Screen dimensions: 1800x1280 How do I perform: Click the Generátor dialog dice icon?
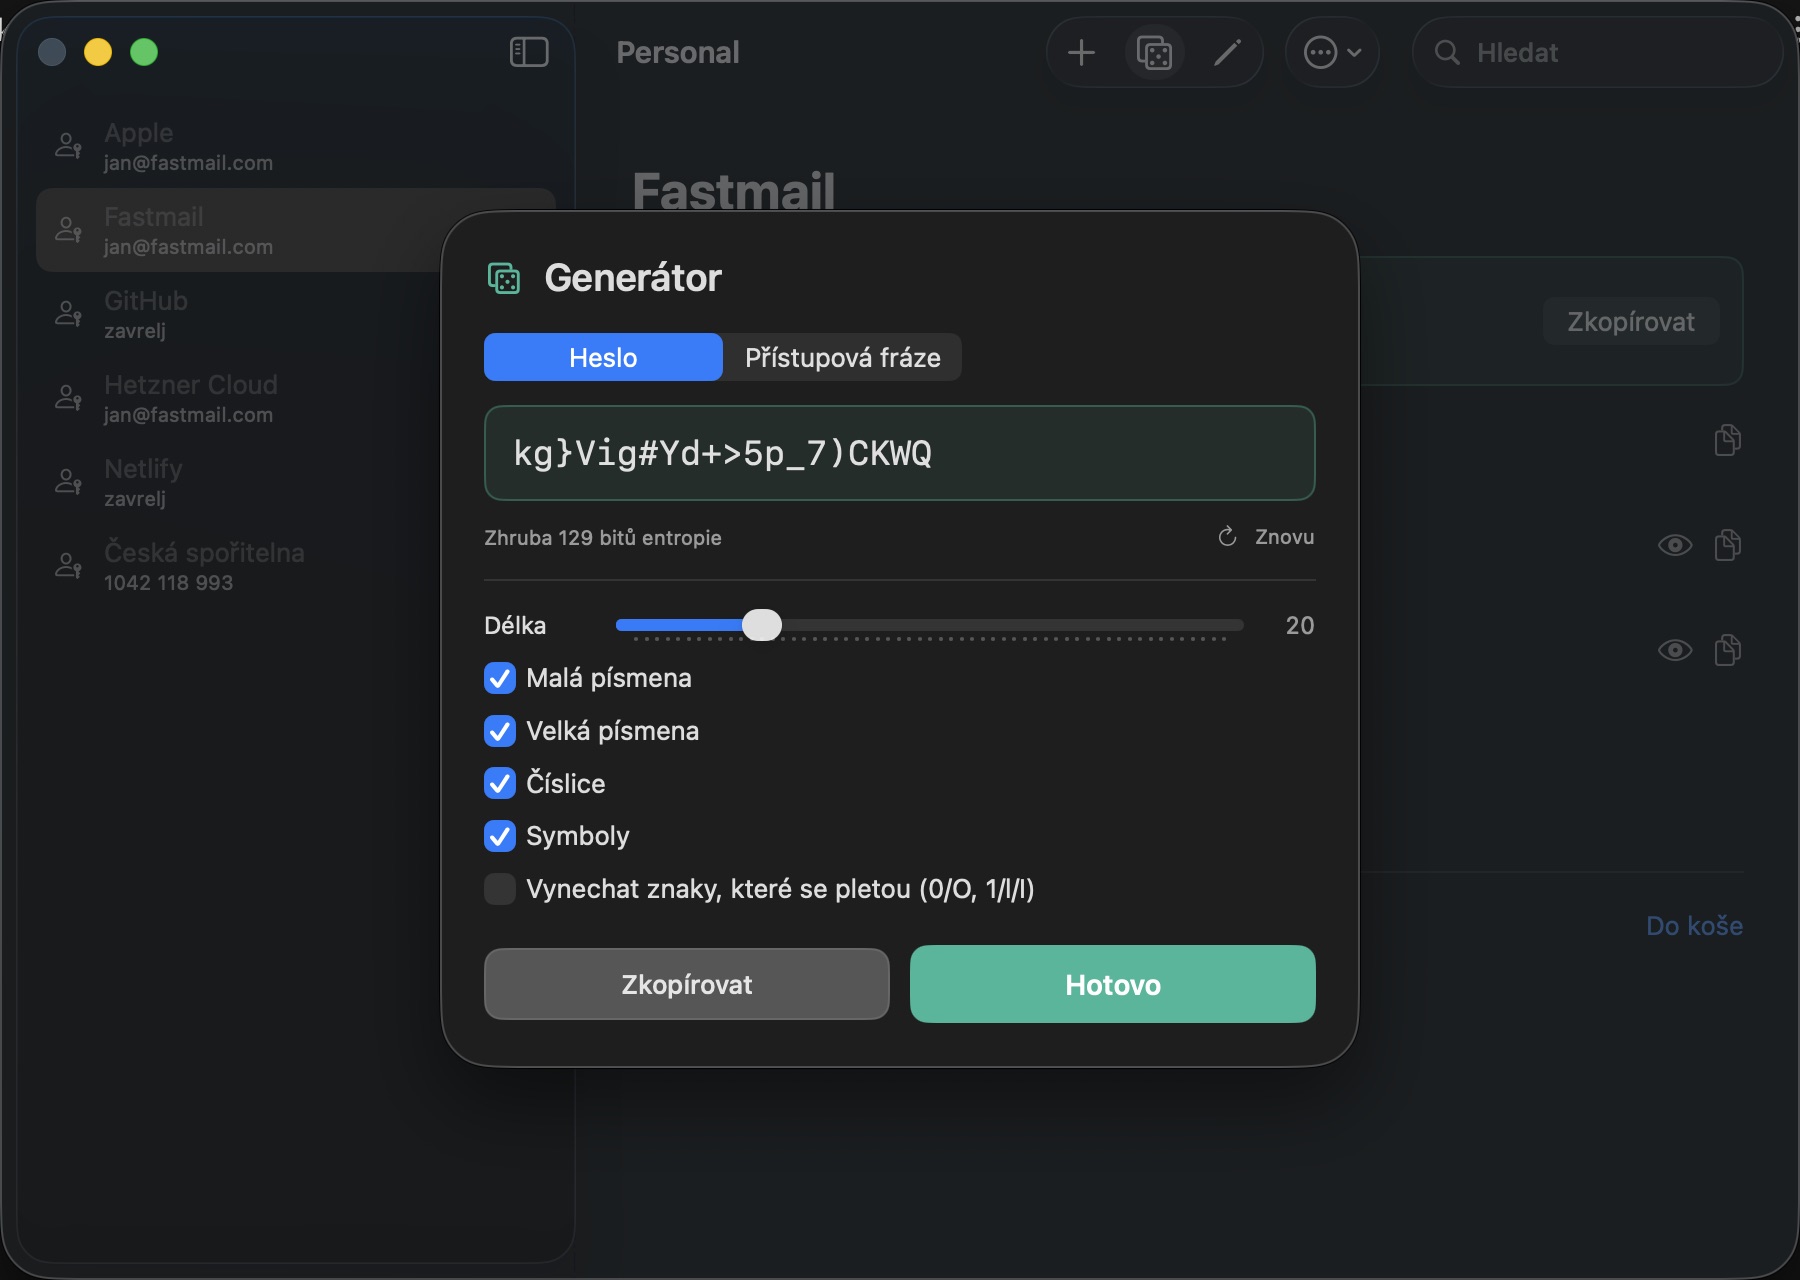click(x=504, y=278)
